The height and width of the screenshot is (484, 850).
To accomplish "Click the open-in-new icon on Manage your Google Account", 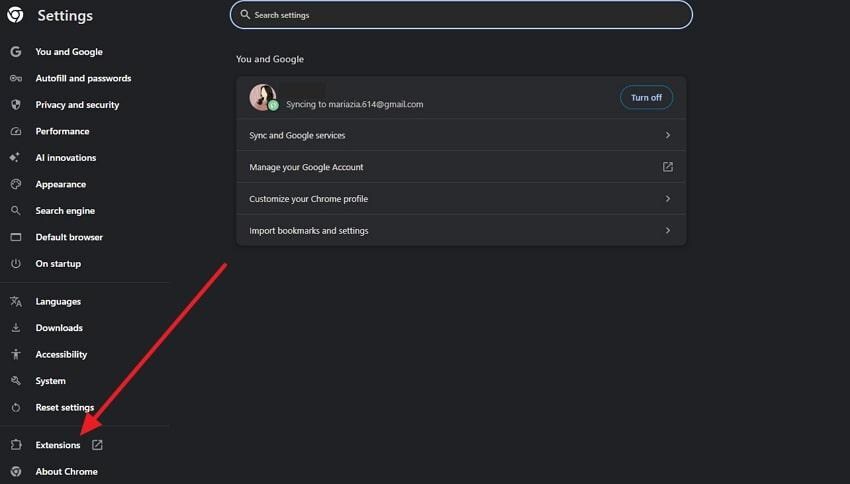I will tap(668, 167).
